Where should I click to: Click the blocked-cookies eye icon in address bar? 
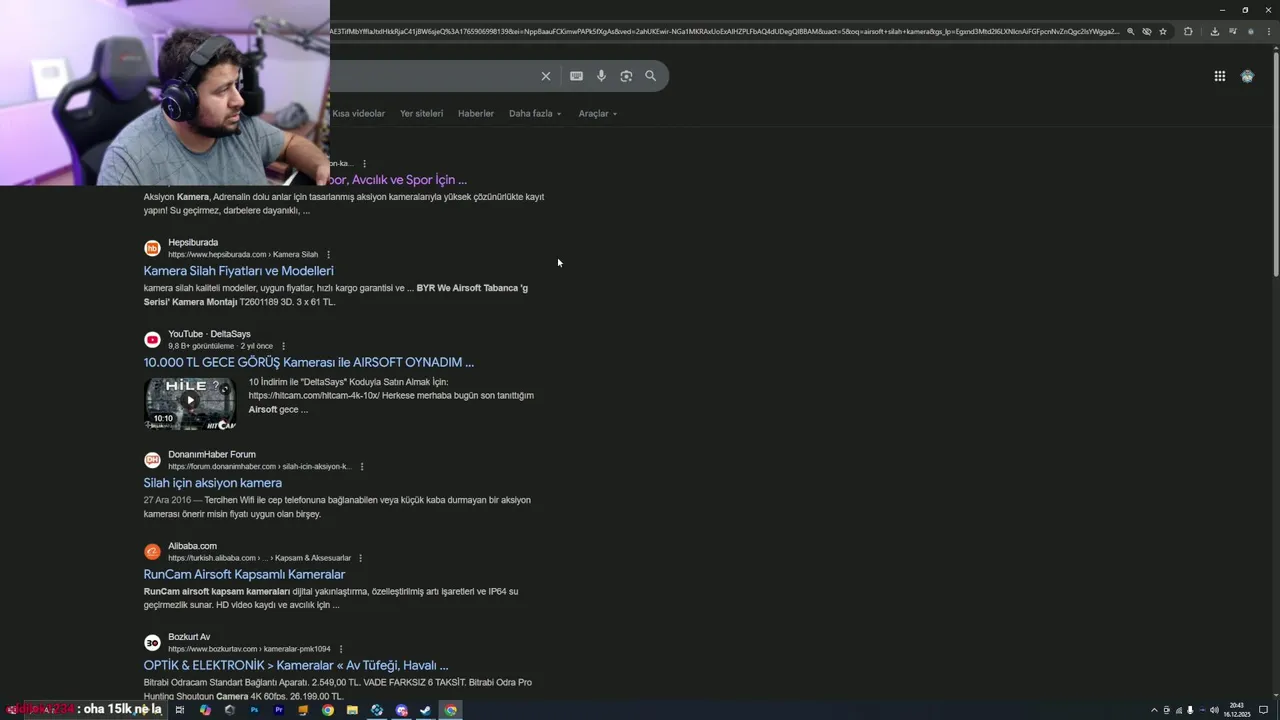pos(1147,31)
